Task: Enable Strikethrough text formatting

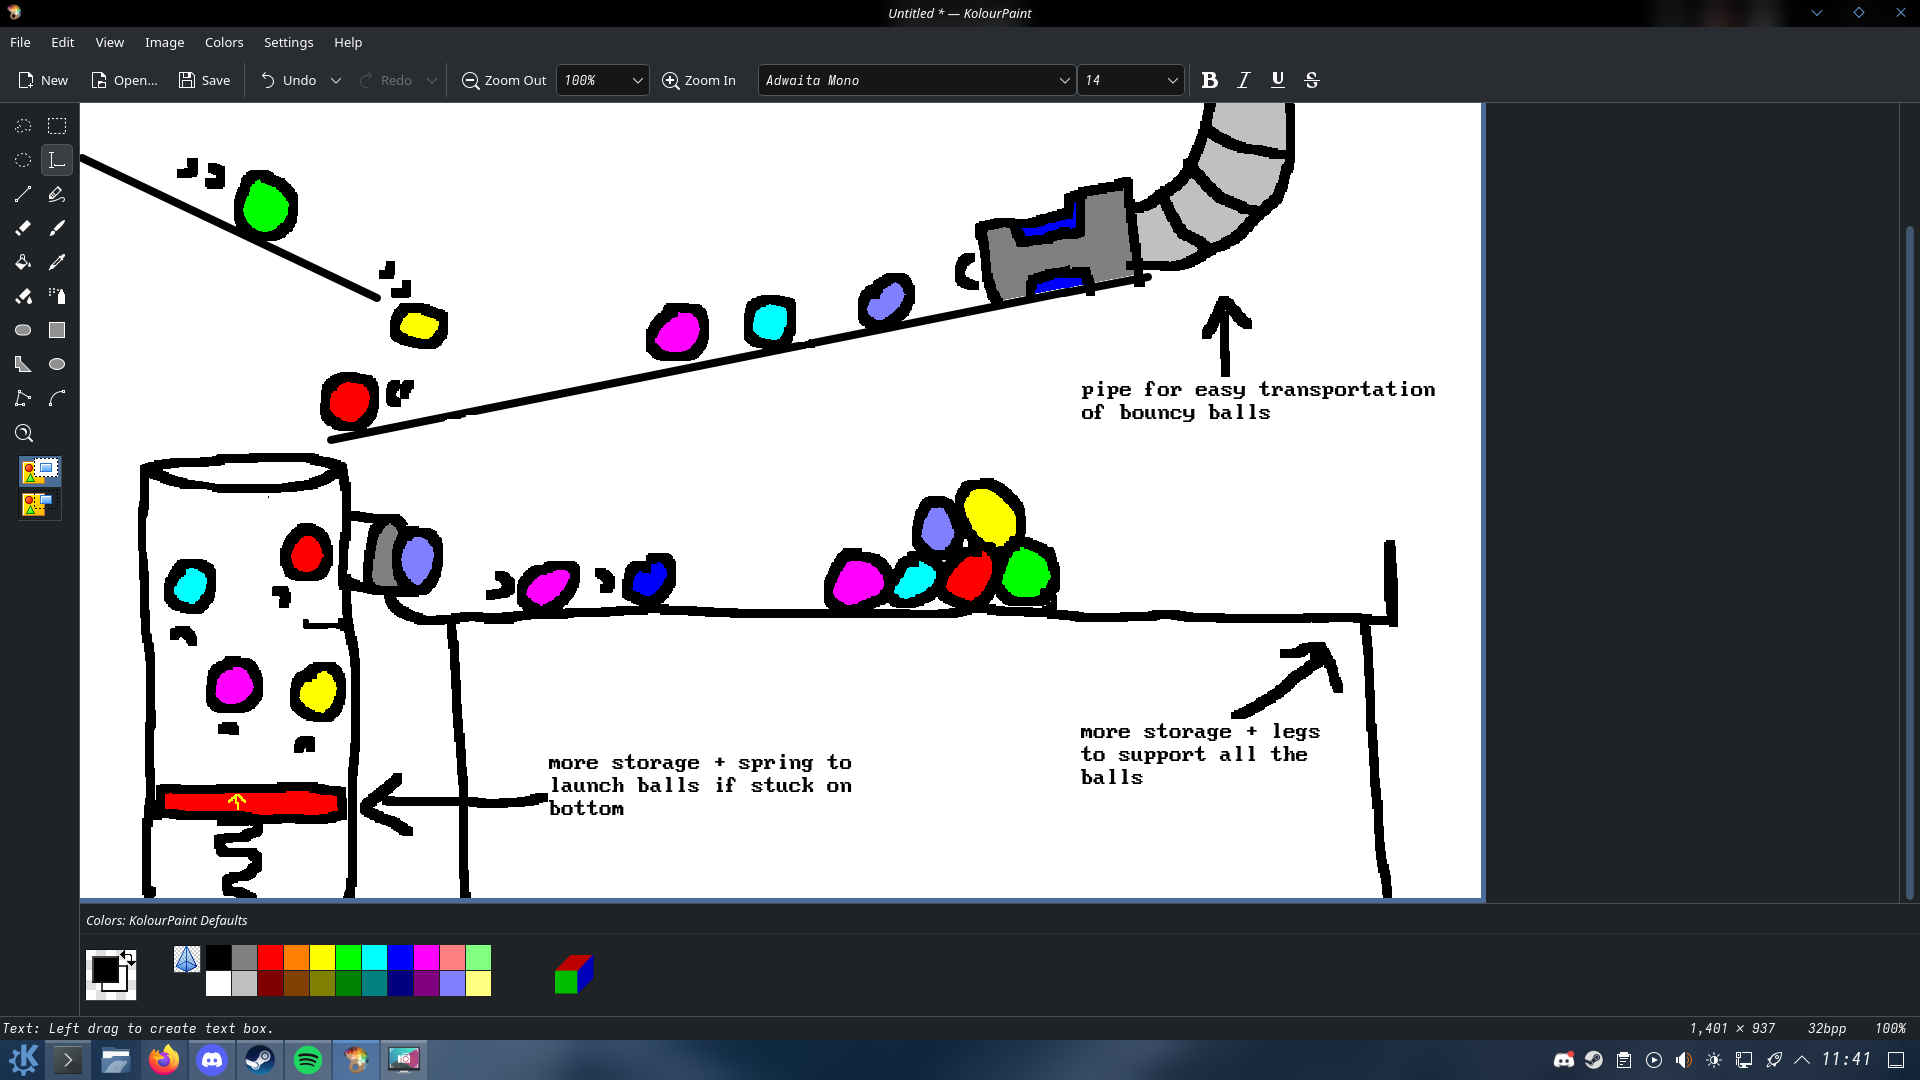Action: point(1311,80)
